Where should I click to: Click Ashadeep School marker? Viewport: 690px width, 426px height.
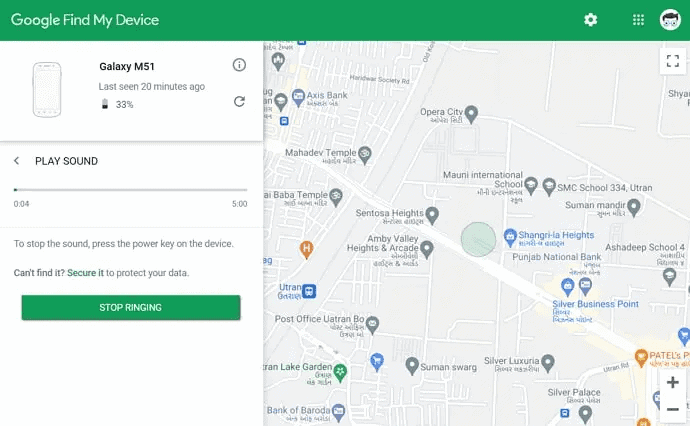(x=669, y=277)
